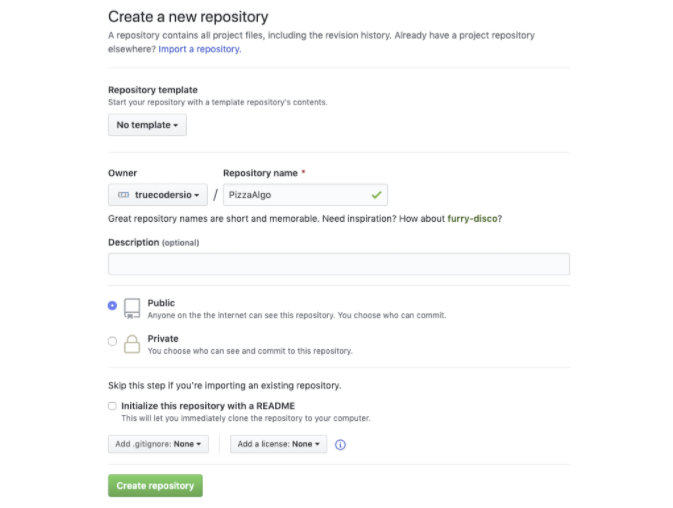Click the license info icon
This screenshot has height=508, width=673.
[340, 444]
